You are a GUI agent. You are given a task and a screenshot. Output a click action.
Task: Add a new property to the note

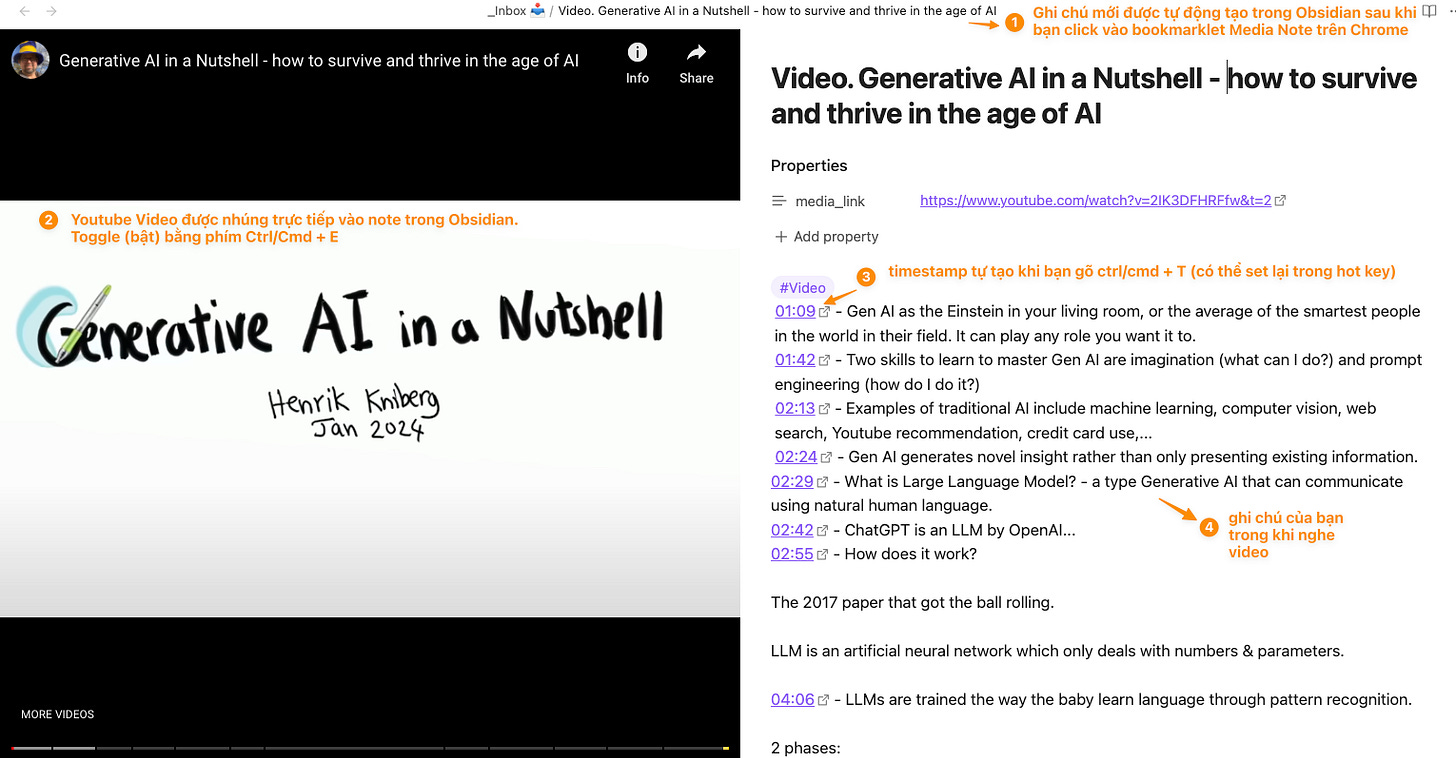[x=826, y=237]
